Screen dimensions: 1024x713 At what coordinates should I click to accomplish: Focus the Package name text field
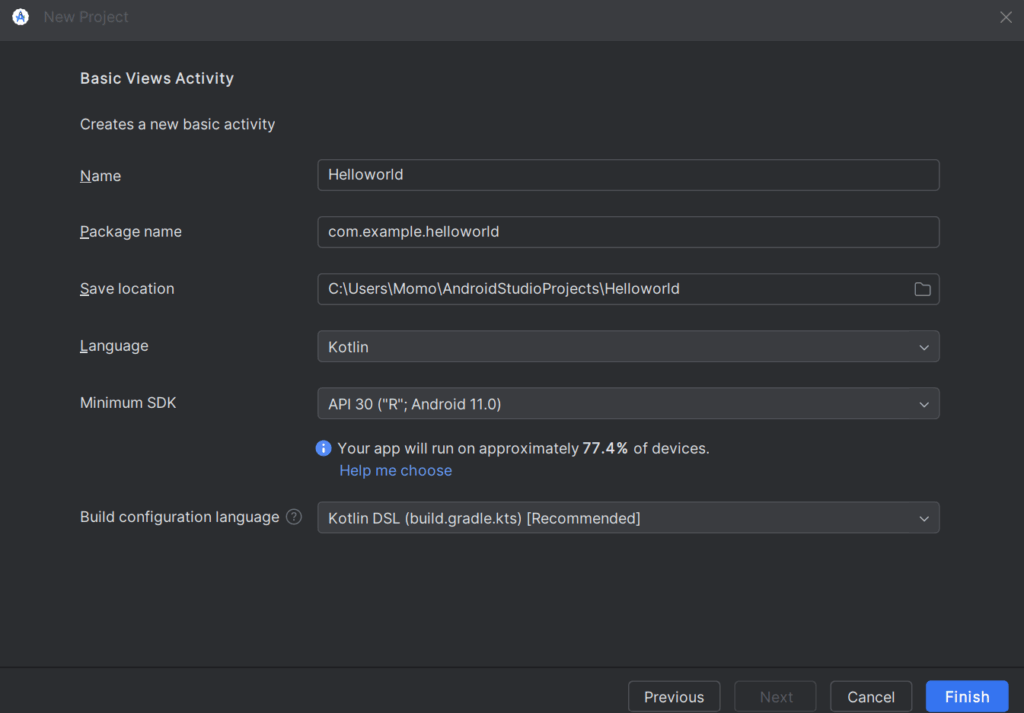[x=628, y=231]
